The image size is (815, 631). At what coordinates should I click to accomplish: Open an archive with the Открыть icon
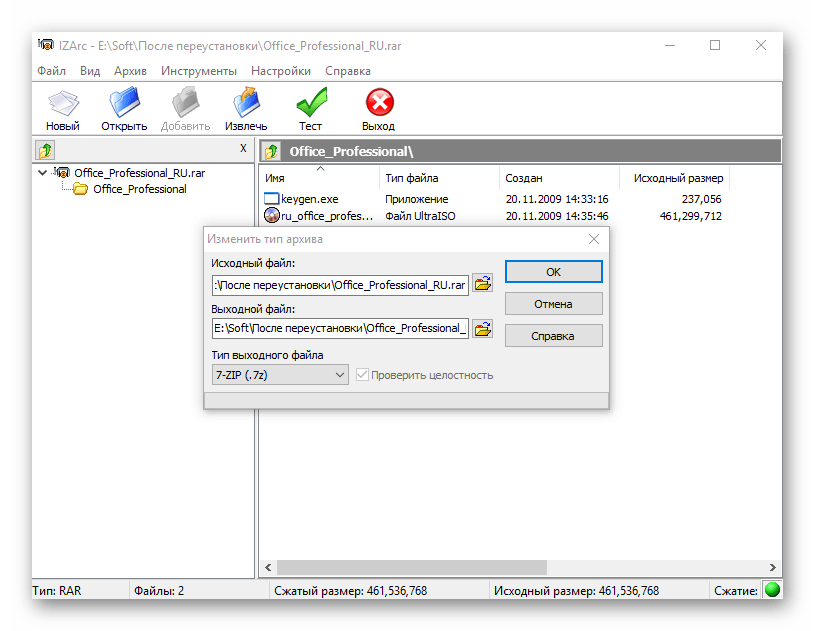tap(124, 102)
